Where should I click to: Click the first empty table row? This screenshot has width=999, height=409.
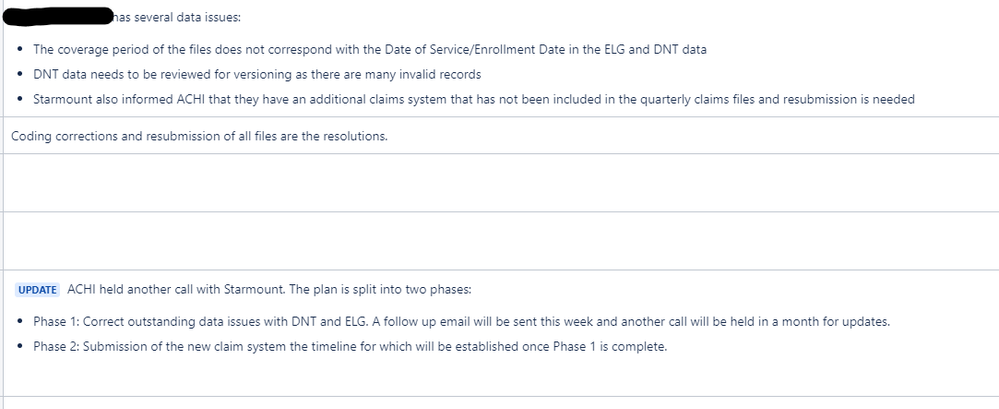500,183
